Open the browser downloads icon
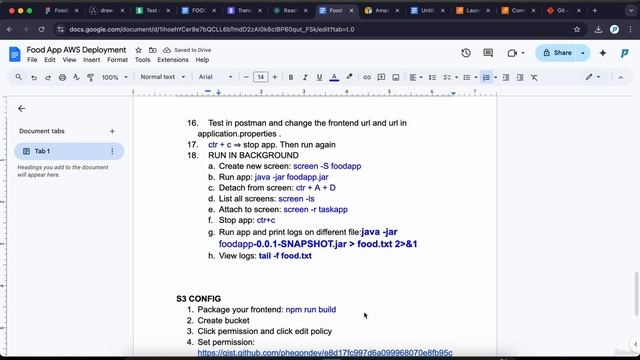Image resolution: width=640 pixels, height=360 pixels. (x=598, y=29)
